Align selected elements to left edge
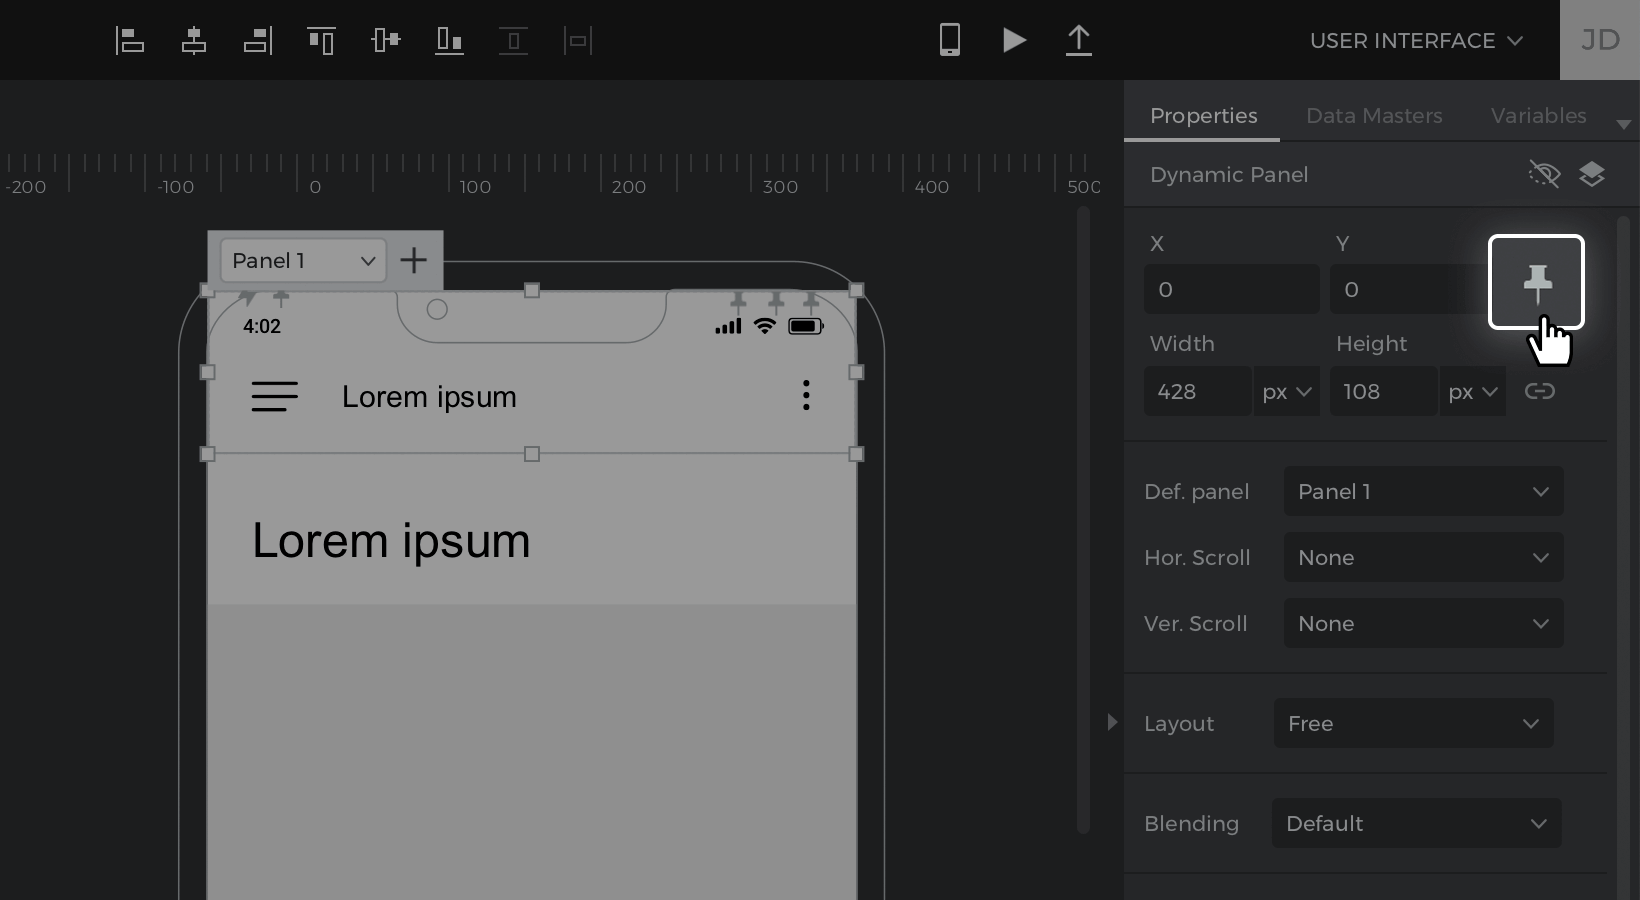1640x900 pixels. click(130, 40)
